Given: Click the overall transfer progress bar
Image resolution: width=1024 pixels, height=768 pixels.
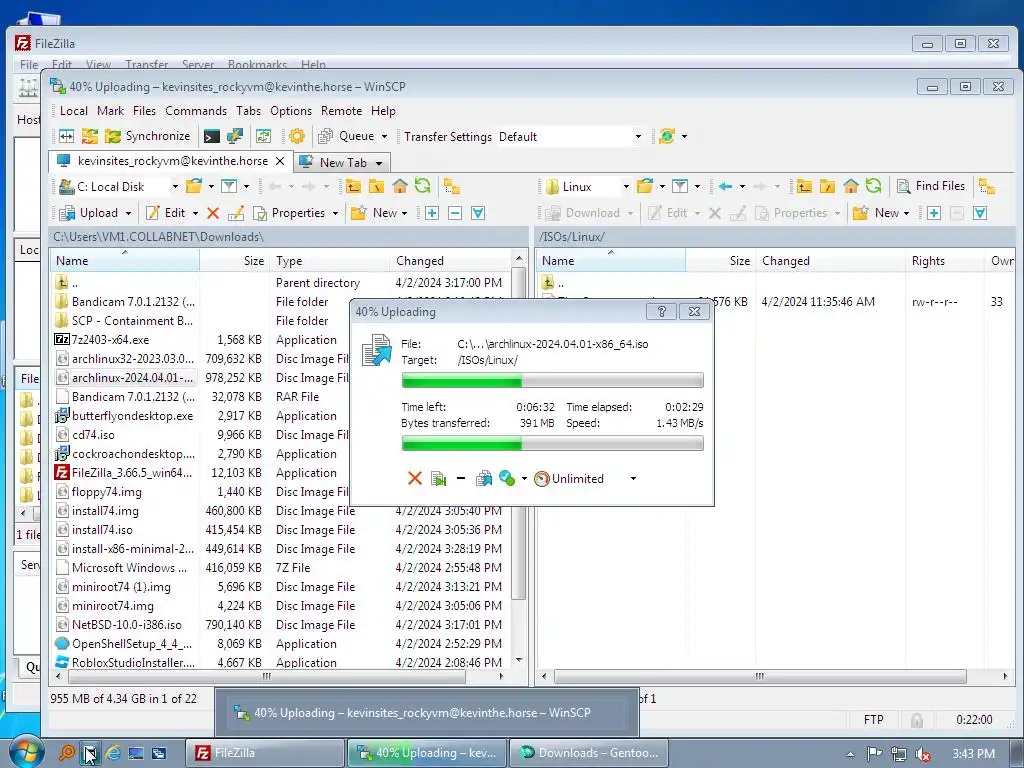Looking at the screenshot, I should pyautogui.click(x=552, y=443).
